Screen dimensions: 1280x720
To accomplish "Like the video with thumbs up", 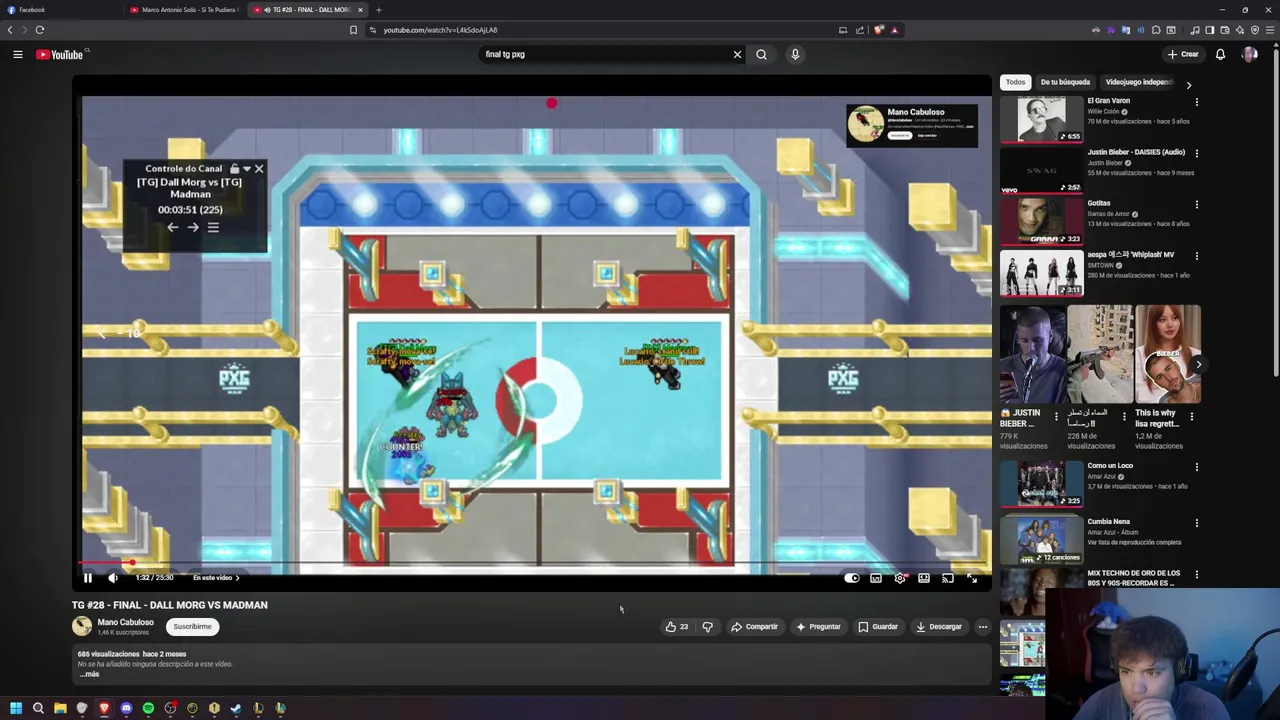I will pos(677,627).
